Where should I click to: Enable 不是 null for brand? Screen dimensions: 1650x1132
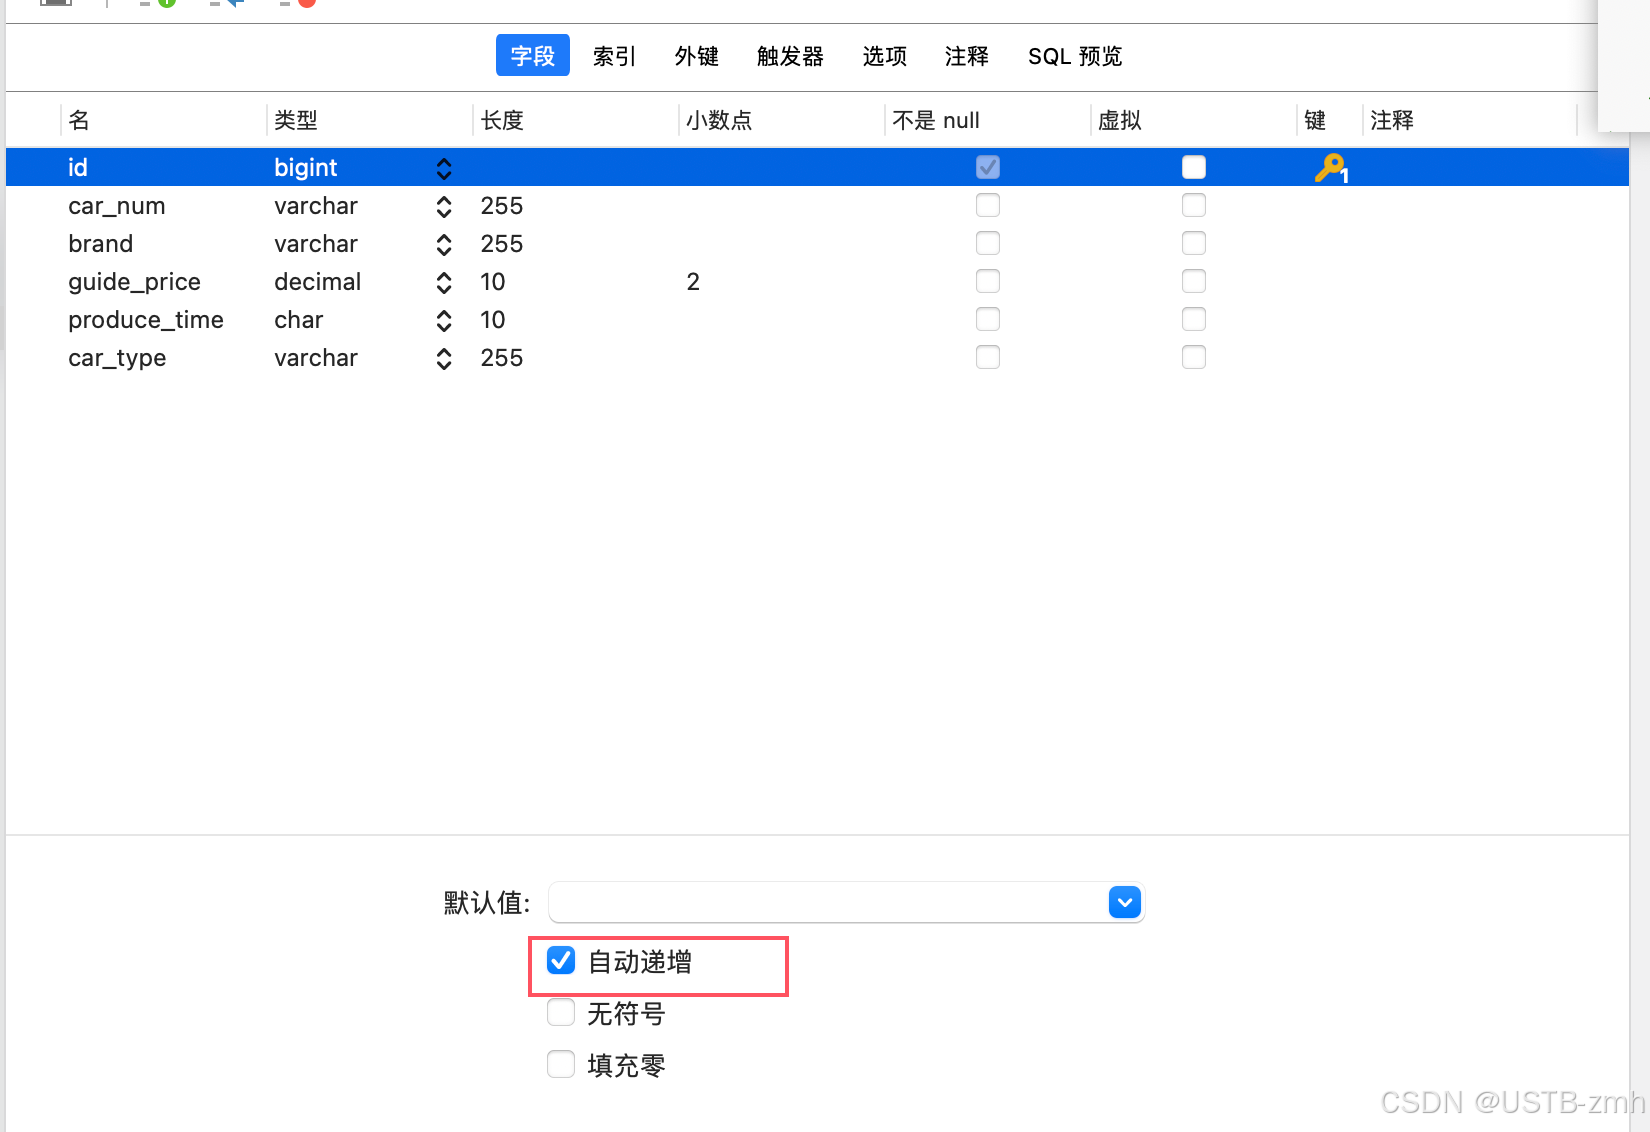pyautogui.click(x=988, y=243)
